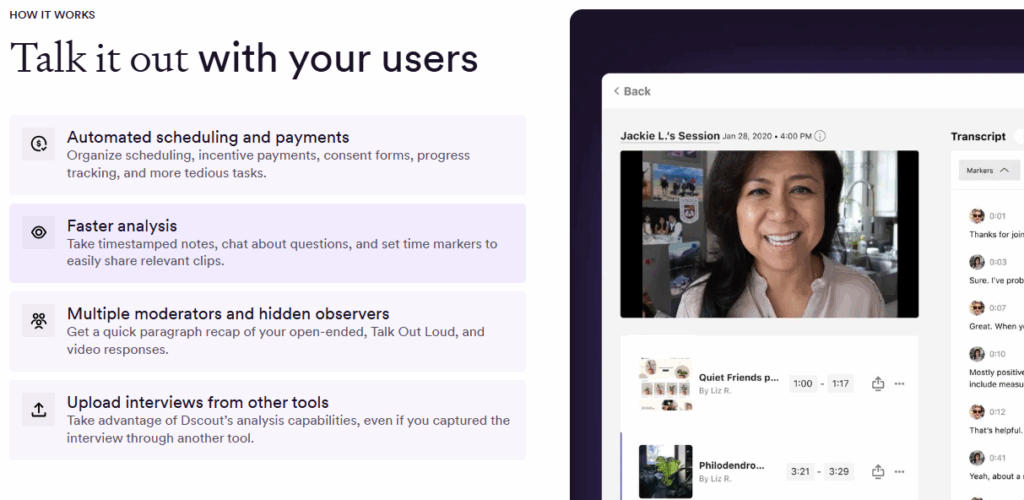This screenshot has width=1024, height=500.
Task: Open the Quiet Friends clip thumbnail
Action: [665, 383]
